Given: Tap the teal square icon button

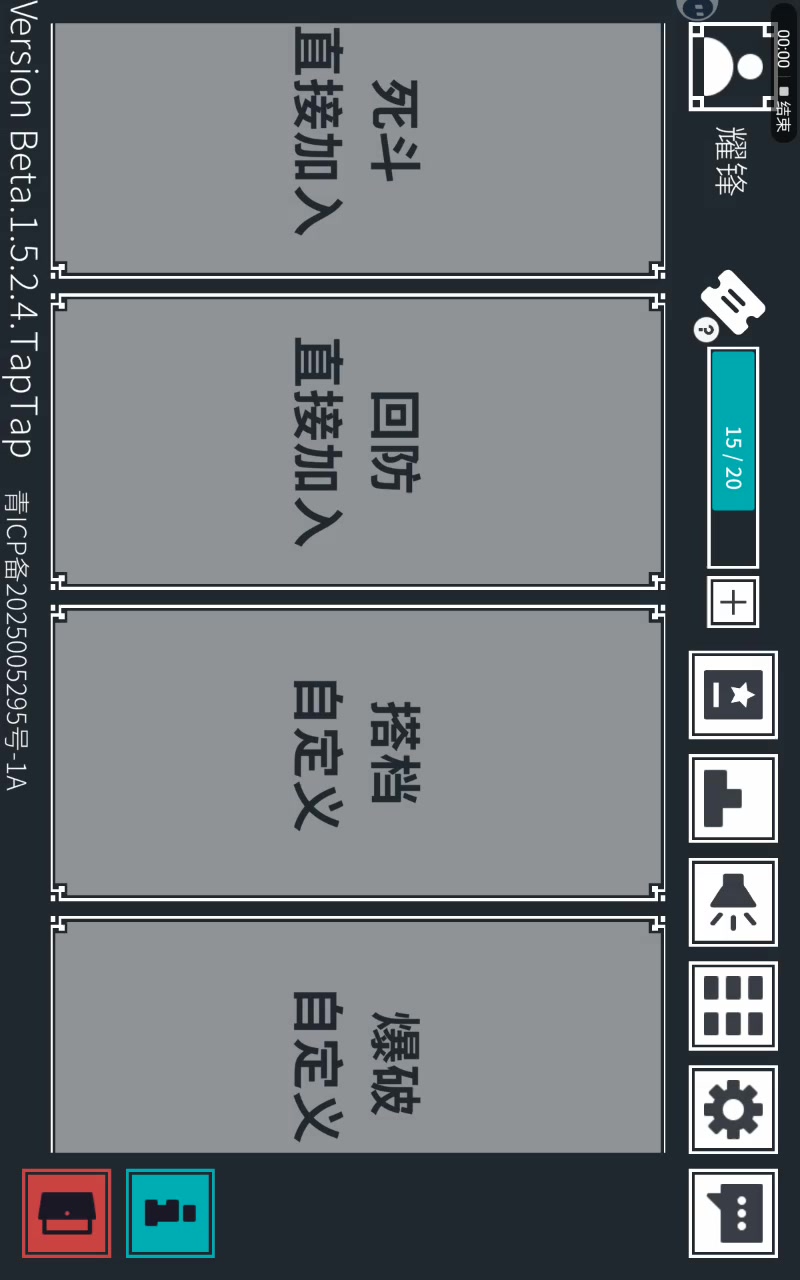Looking at the screenshot, I should [x=170, y=1213].
